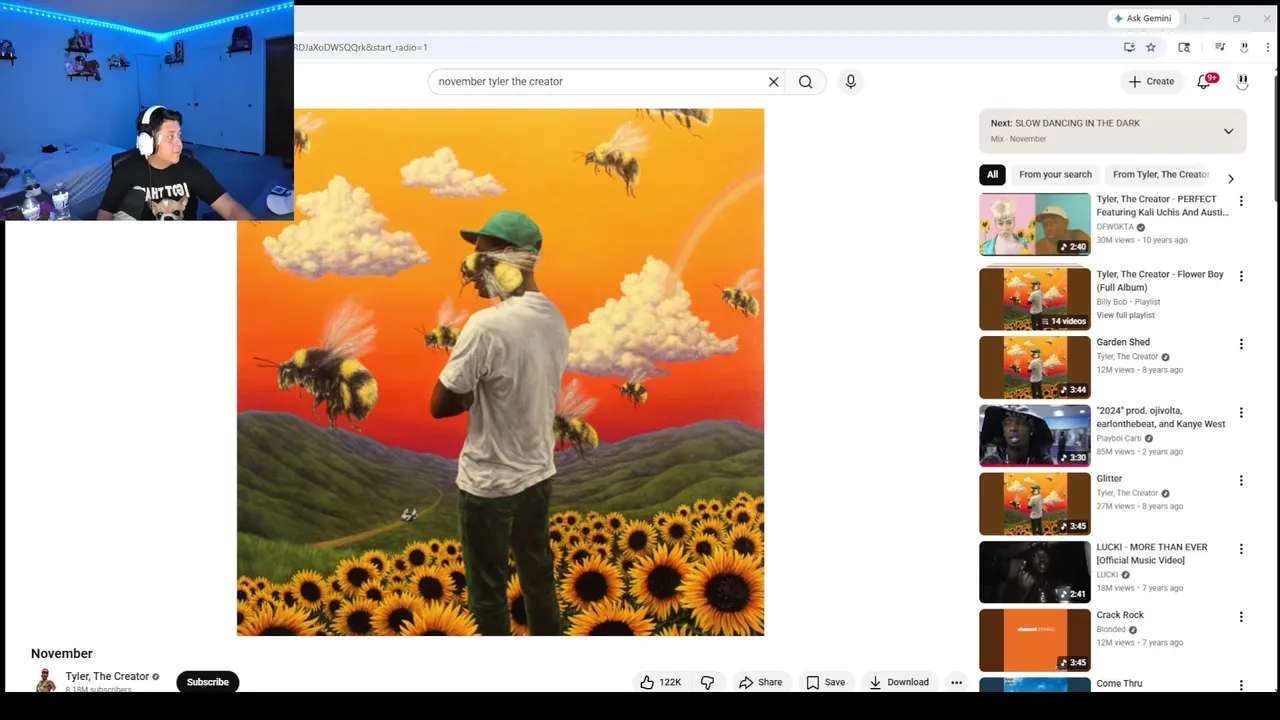Open options menu for "2024" Playboi Carti video
Image resolution: width=1280 pixels, height=720 pixels.
[1241, 412]
